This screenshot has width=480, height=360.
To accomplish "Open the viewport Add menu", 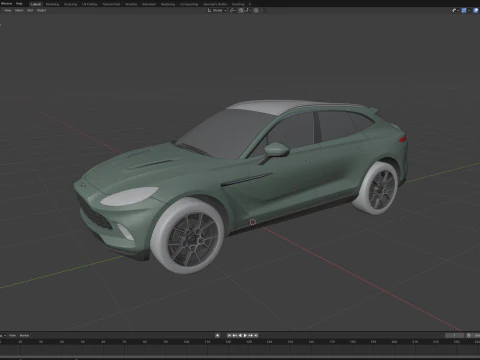I will (x=30, y=10).
